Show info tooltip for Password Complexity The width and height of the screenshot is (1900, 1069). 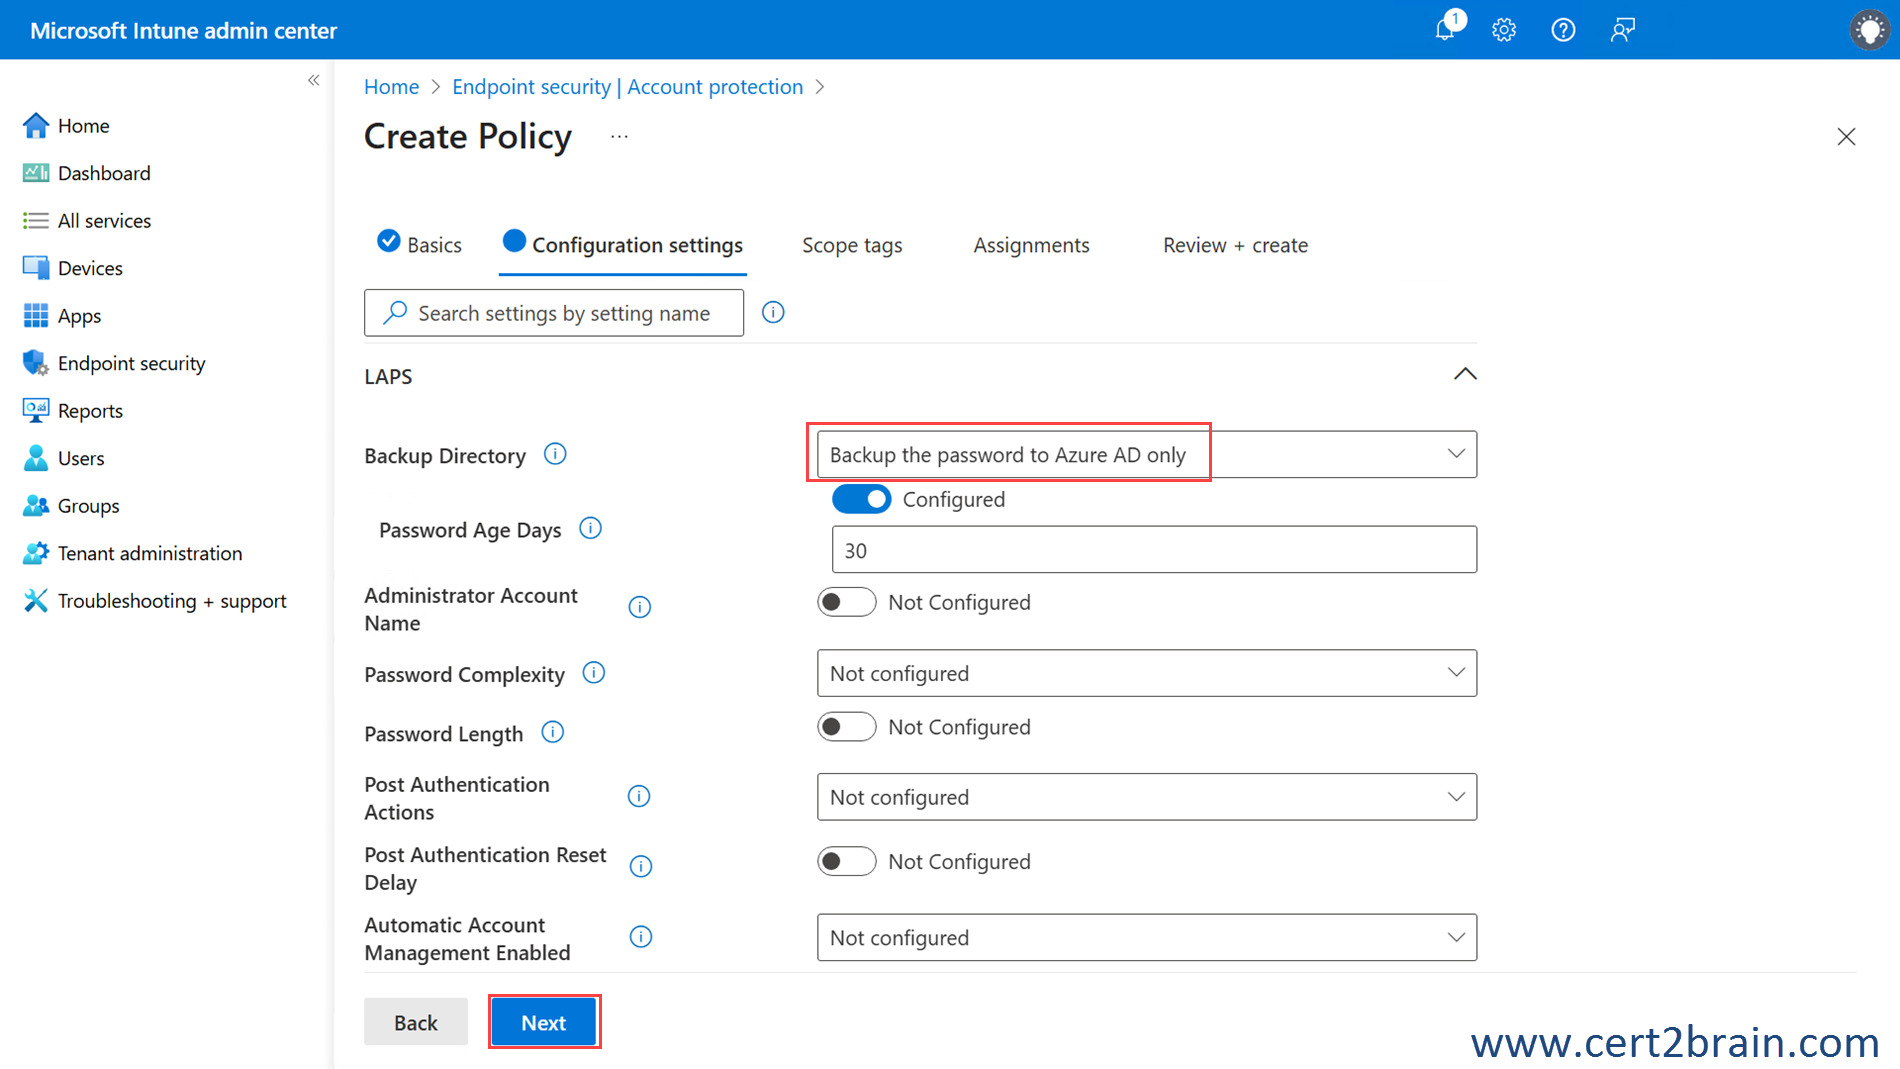point(594,672)
